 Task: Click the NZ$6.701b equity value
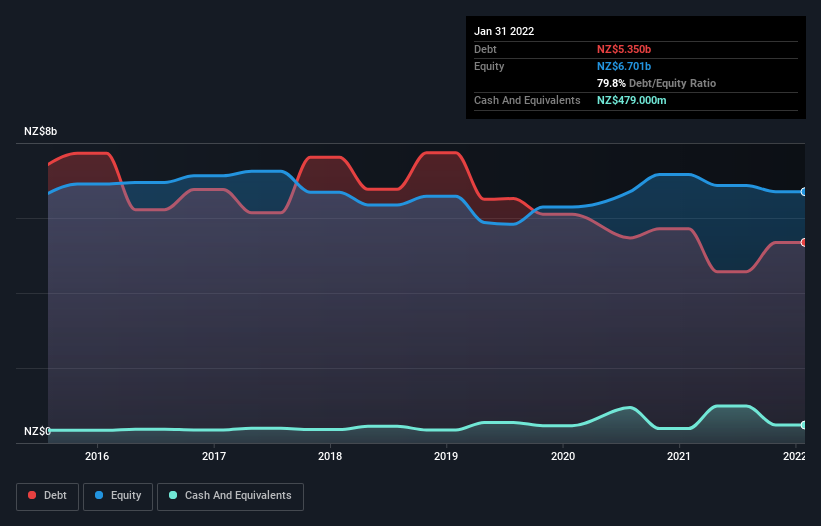click(624, 66)
